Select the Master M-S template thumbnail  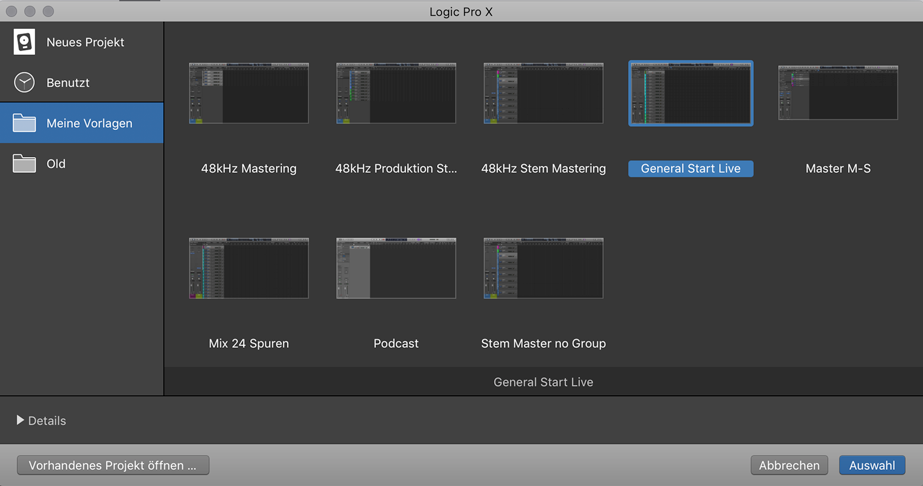[838, 92]
